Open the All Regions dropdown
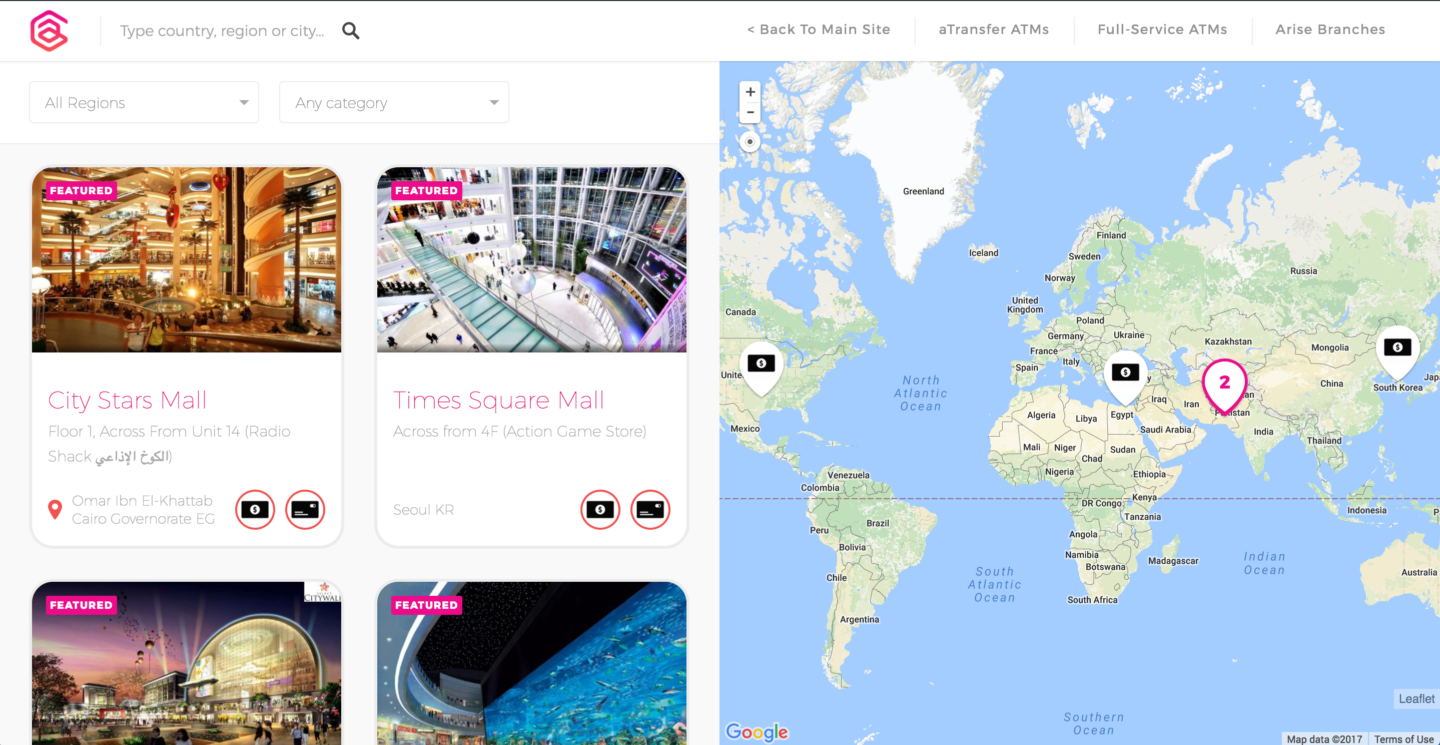 point(144,103)
